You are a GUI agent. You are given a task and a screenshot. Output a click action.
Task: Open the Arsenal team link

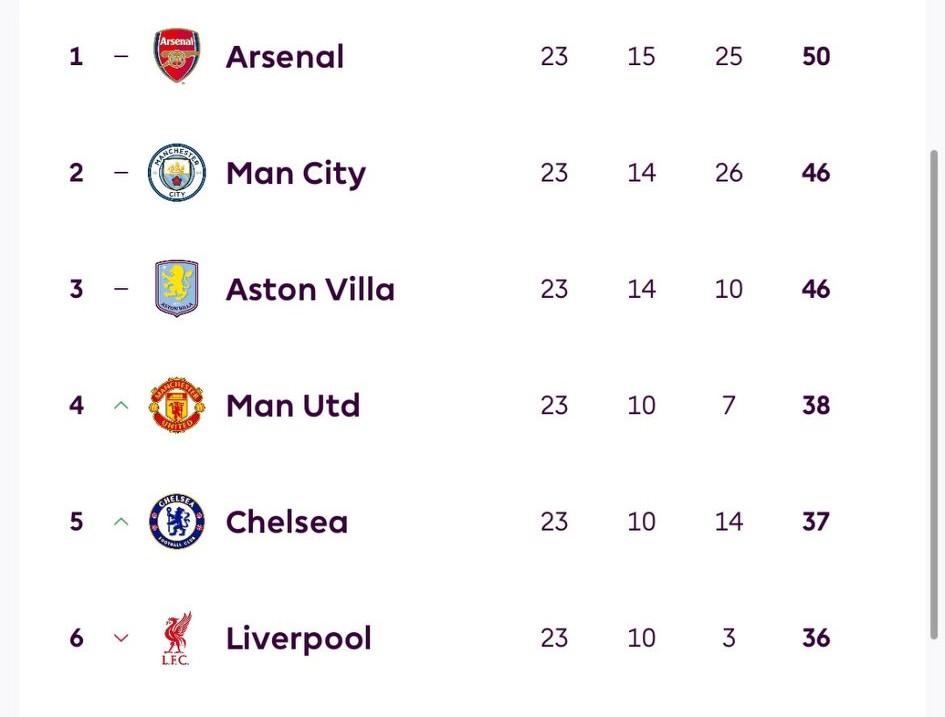pyautogui.click(x=285, y=56)
